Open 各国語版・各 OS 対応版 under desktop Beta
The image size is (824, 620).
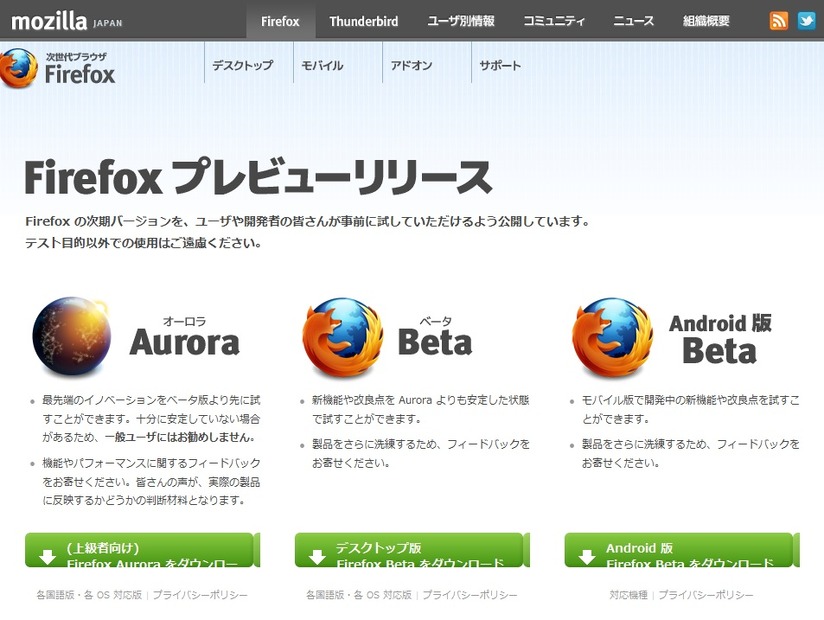click(359, 595)
